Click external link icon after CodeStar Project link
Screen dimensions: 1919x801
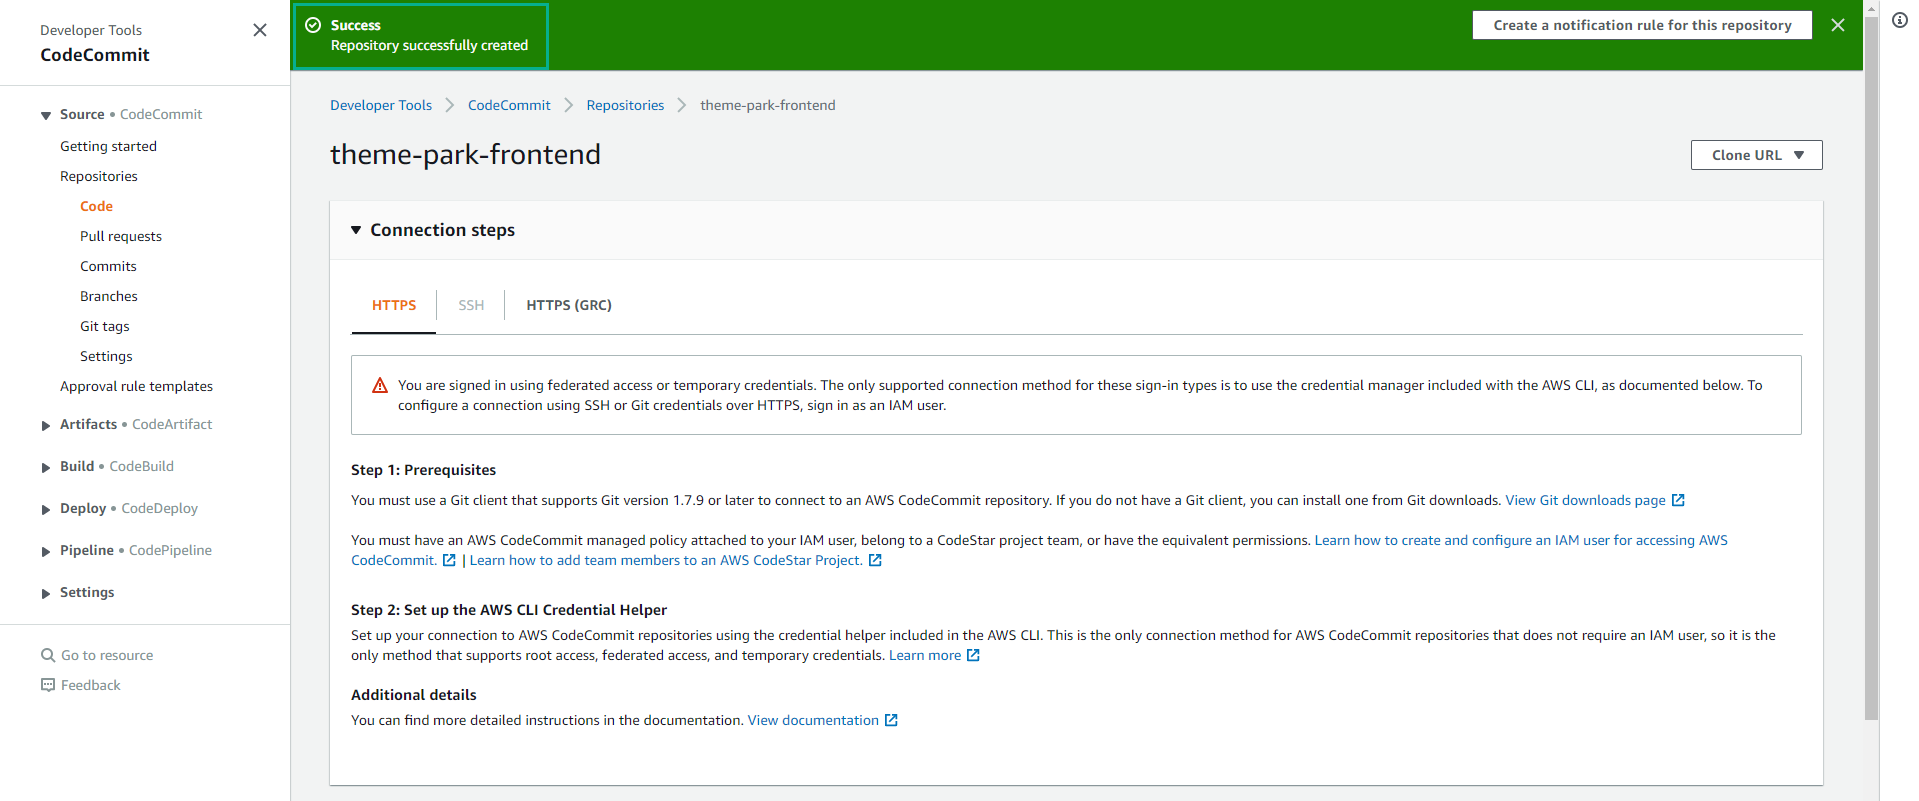(x=875, y=560)
